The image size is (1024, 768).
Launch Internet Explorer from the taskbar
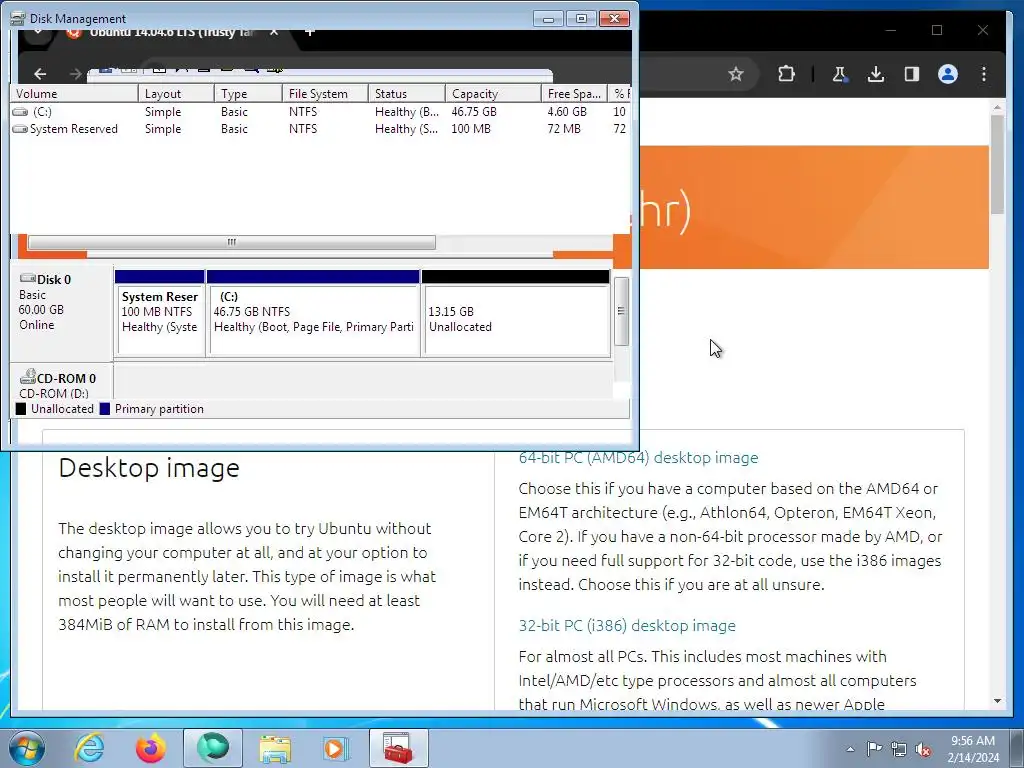click(89, 748)
